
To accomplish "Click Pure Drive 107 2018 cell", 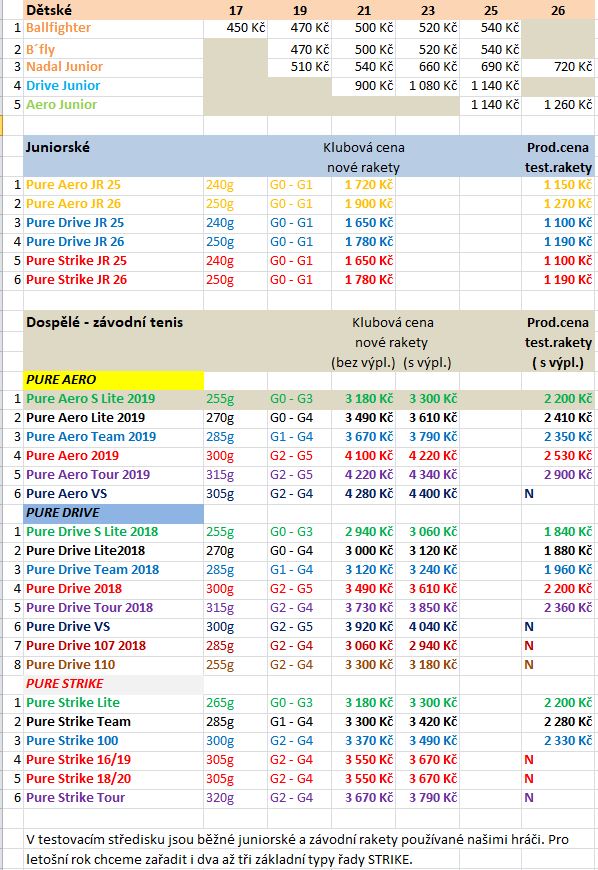I will click(x=113, y=646).
